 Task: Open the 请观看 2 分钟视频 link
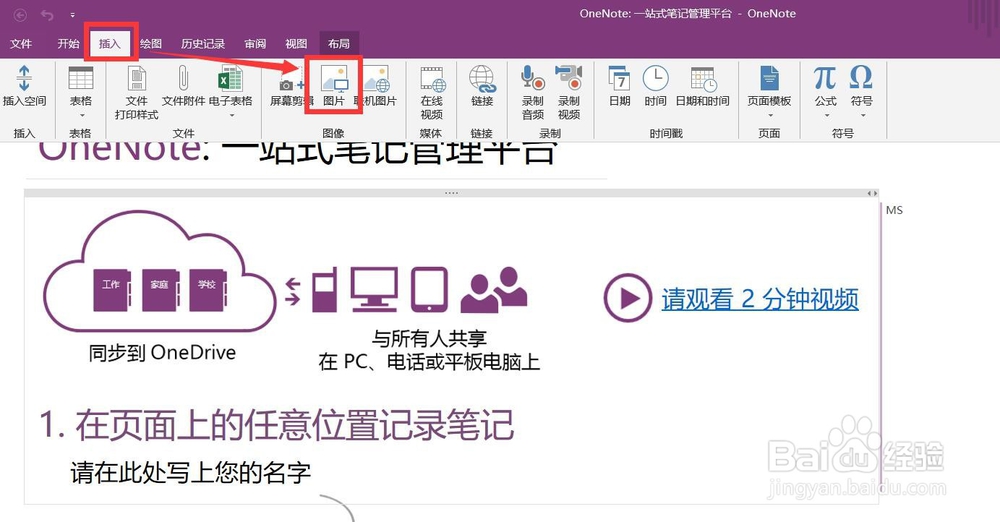(760, 299)
